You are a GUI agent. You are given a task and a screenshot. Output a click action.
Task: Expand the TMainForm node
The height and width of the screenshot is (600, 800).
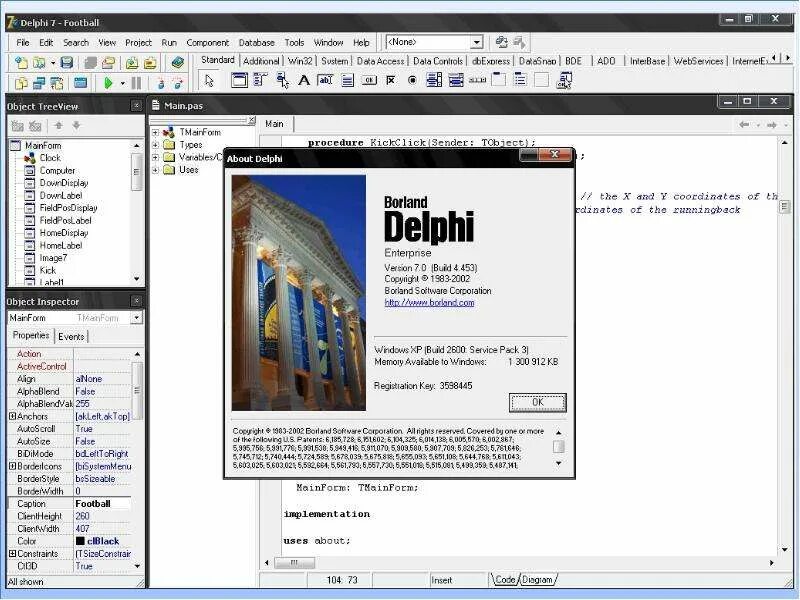(155, 132)
